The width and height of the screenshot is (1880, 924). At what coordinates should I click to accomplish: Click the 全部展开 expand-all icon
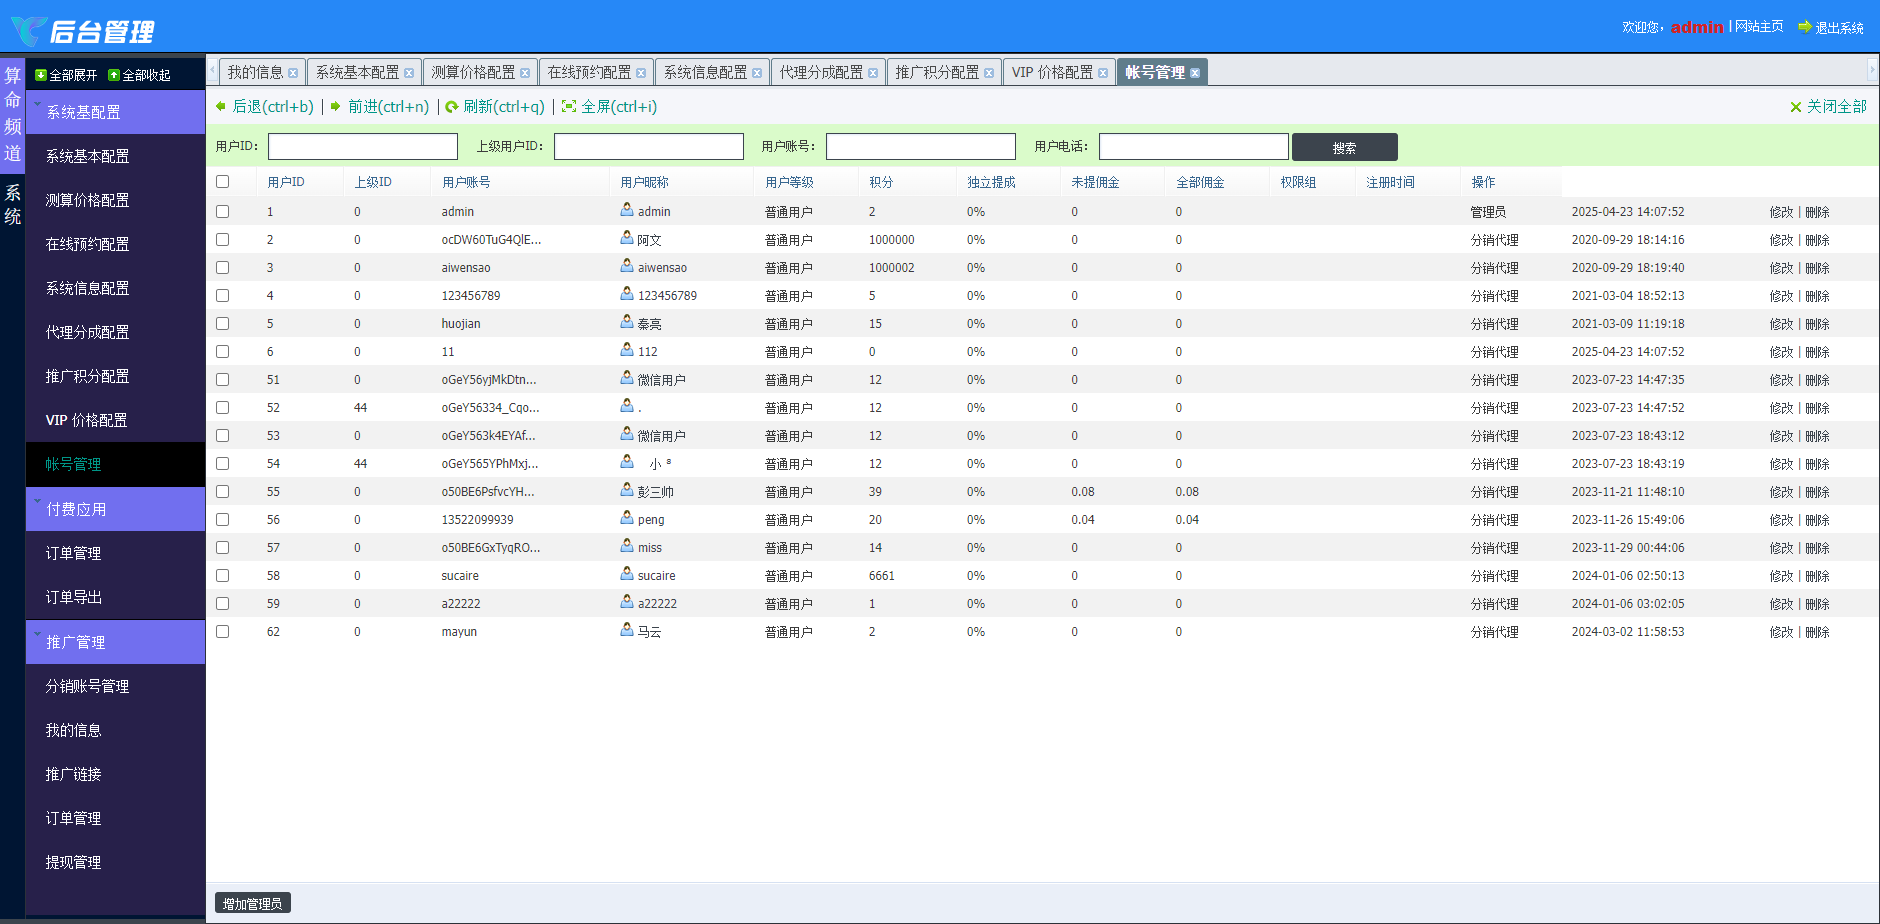(x=41, y=75)
